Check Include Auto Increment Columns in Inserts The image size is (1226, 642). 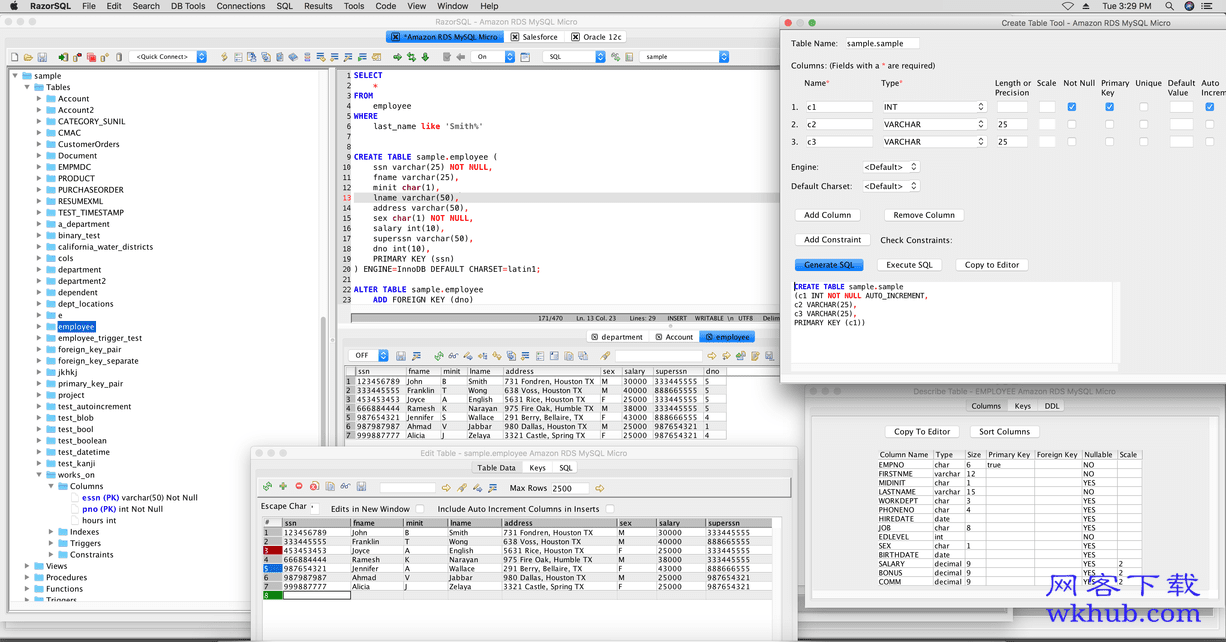click(x=610, y=509)
